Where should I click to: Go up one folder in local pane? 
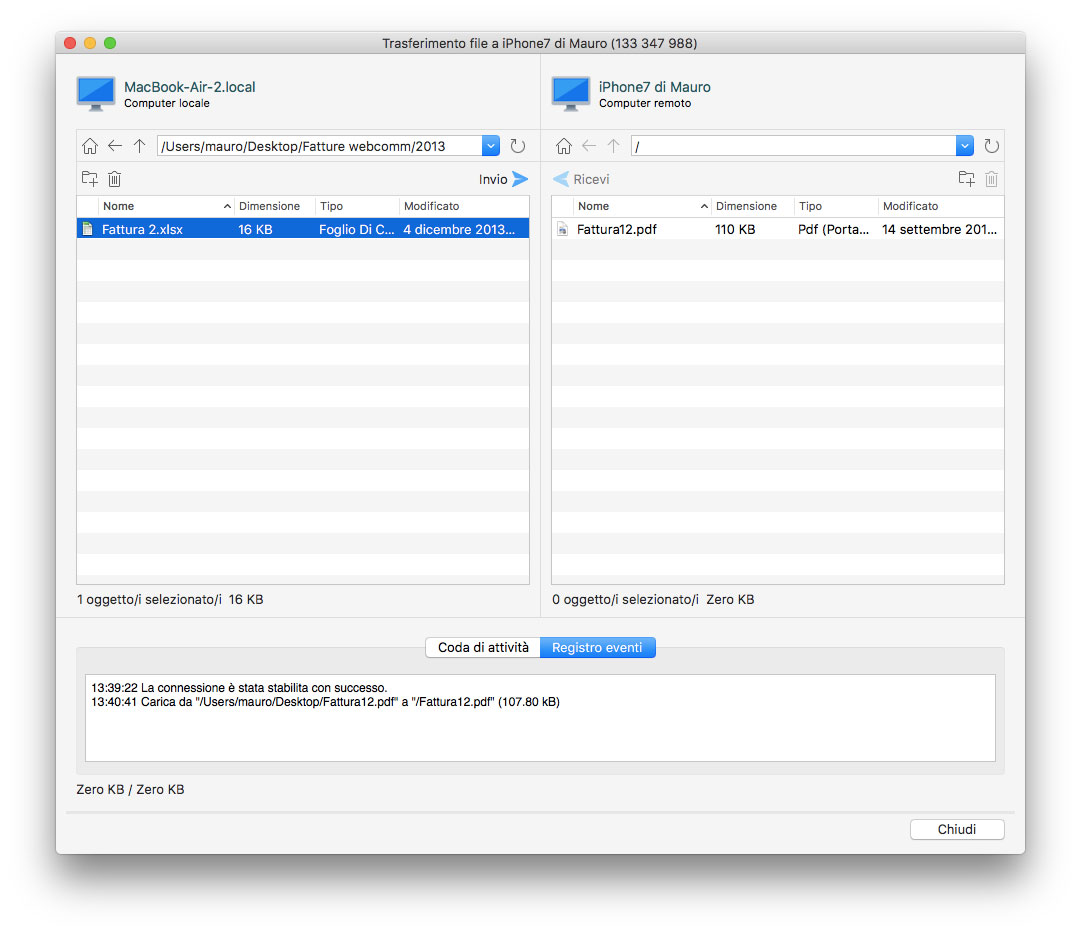click(140, 146)
